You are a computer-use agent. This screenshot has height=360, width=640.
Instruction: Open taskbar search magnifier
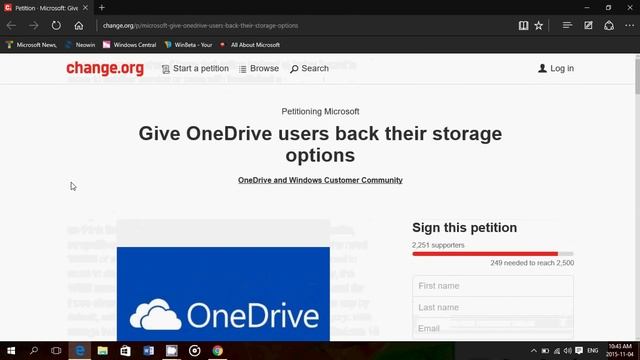tap(34, 351)
